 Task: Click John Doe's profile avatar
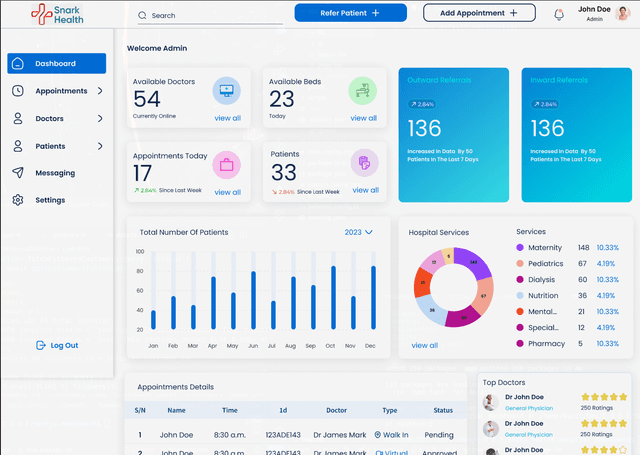(623, 13)
